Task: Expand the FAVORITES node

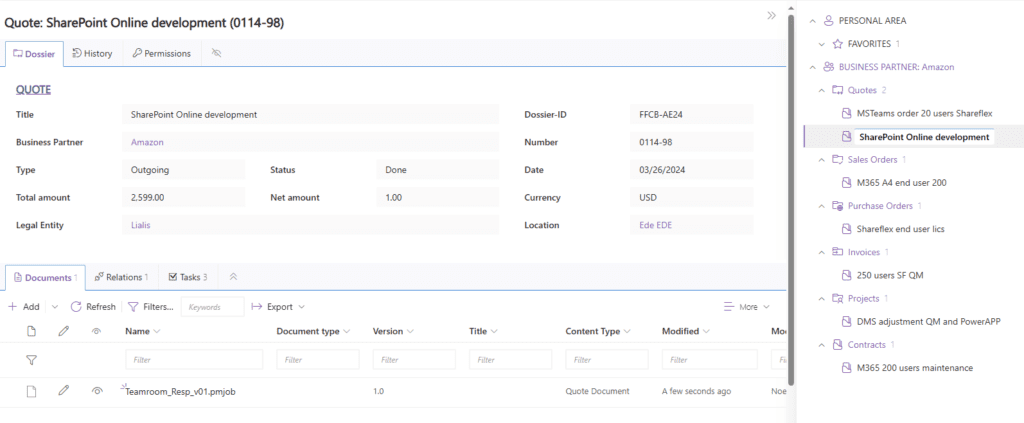Action: pos(822,44)
